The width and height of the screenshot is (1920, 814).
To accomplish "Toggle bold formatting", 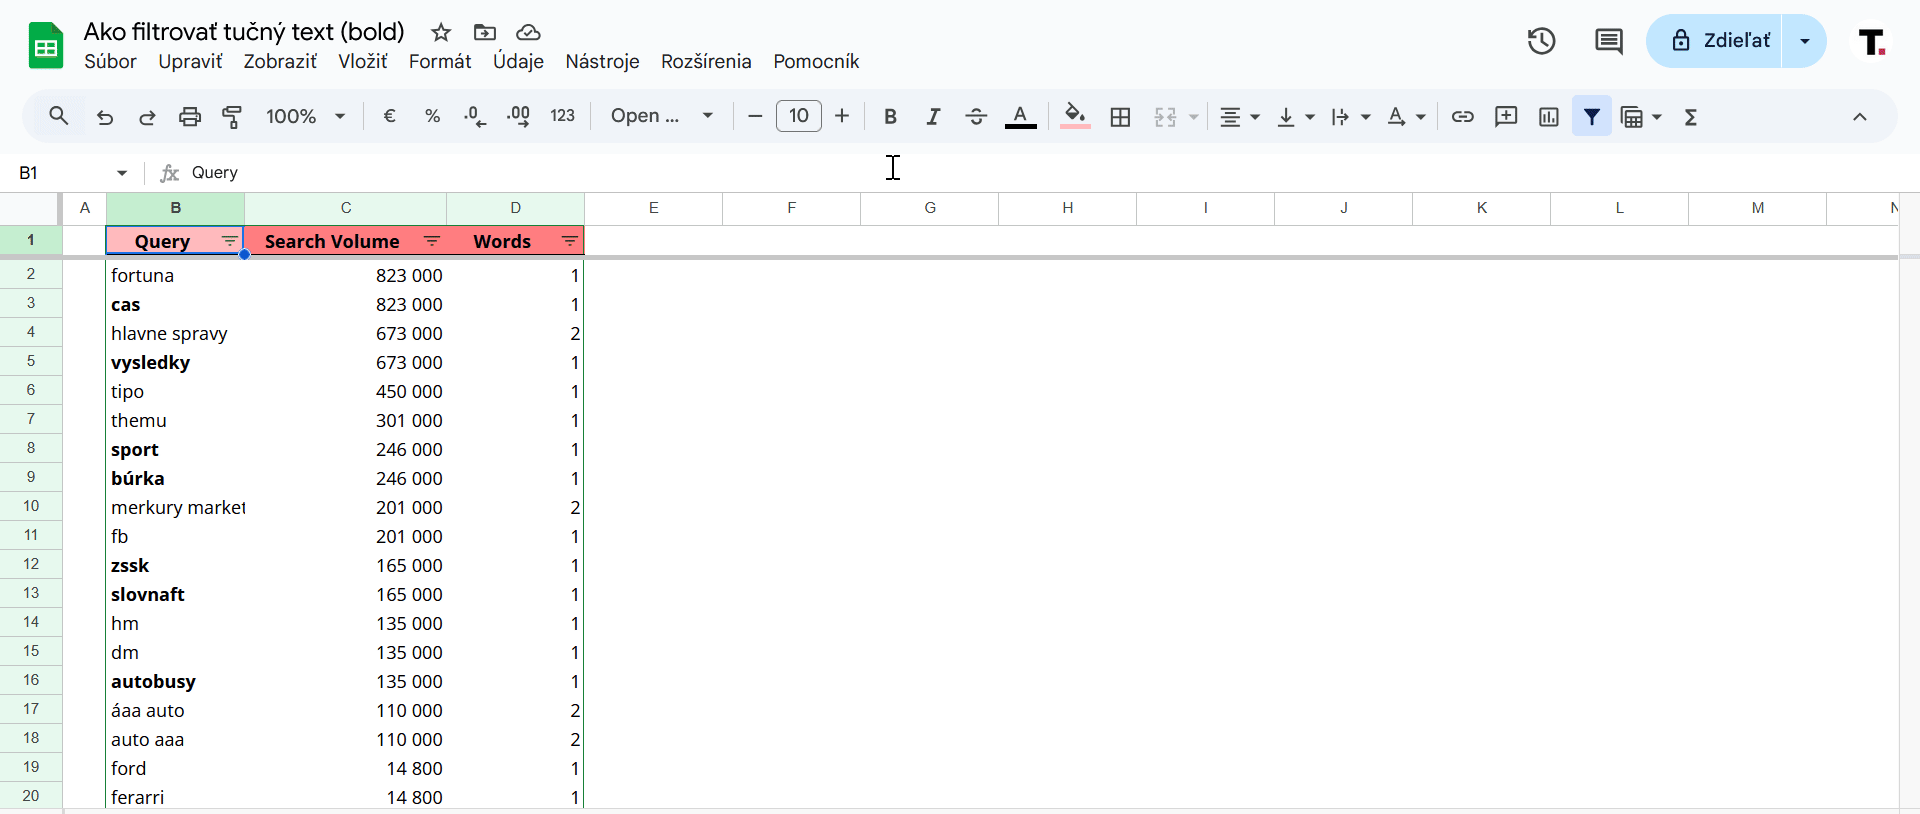I will 890,116.
